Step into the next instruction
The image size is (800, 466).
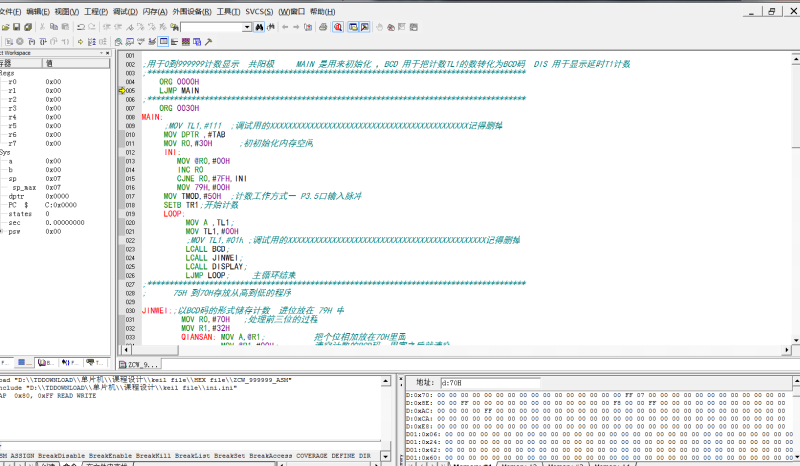coord(32,42)
